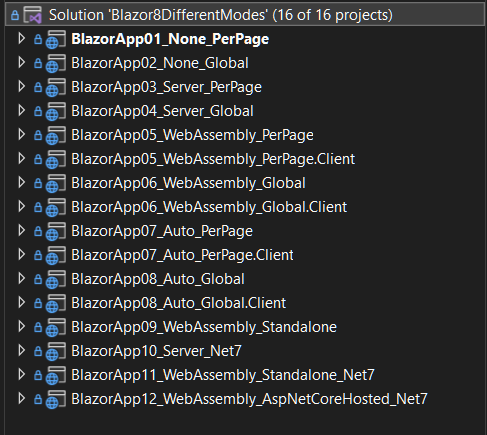
Task: Select the BlazorApp07_Auto_PerPage project
Action: 162,231
